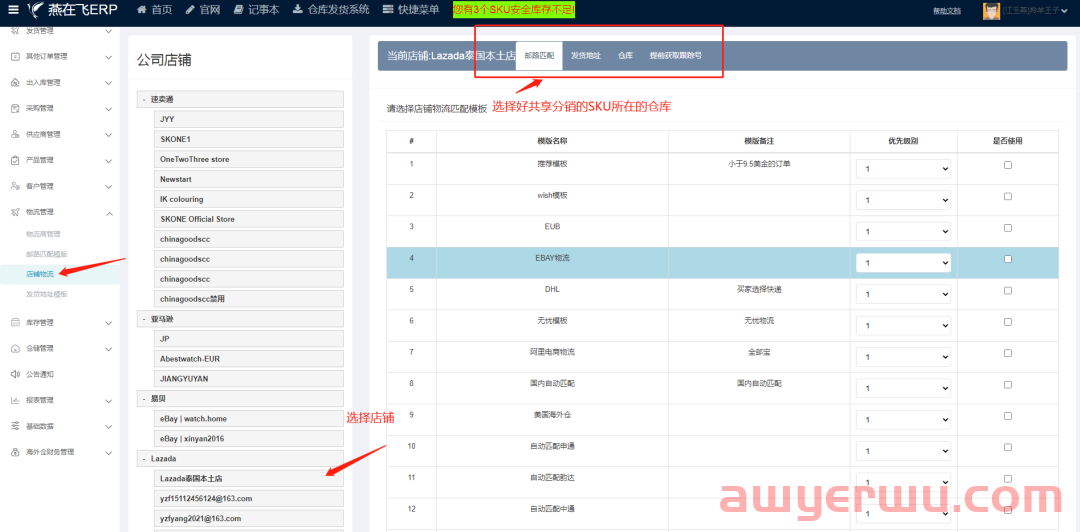Enable 是否使用 checkbox for EBAY物流 row

click(1007, 259)
